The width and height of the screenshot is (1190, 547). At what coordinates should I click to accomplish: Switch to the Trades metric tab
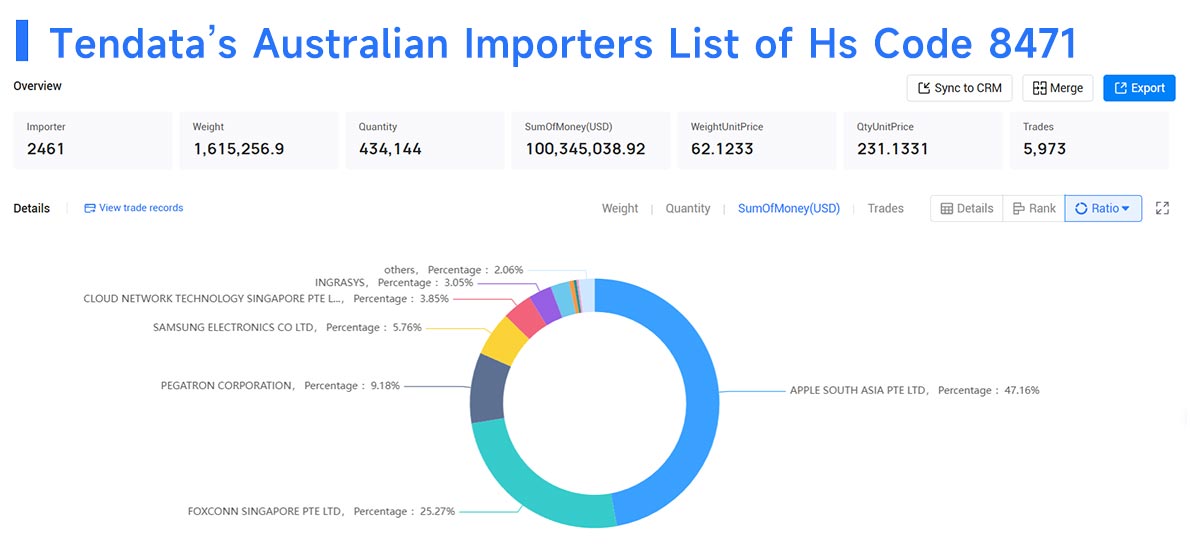tap(886, 209)
